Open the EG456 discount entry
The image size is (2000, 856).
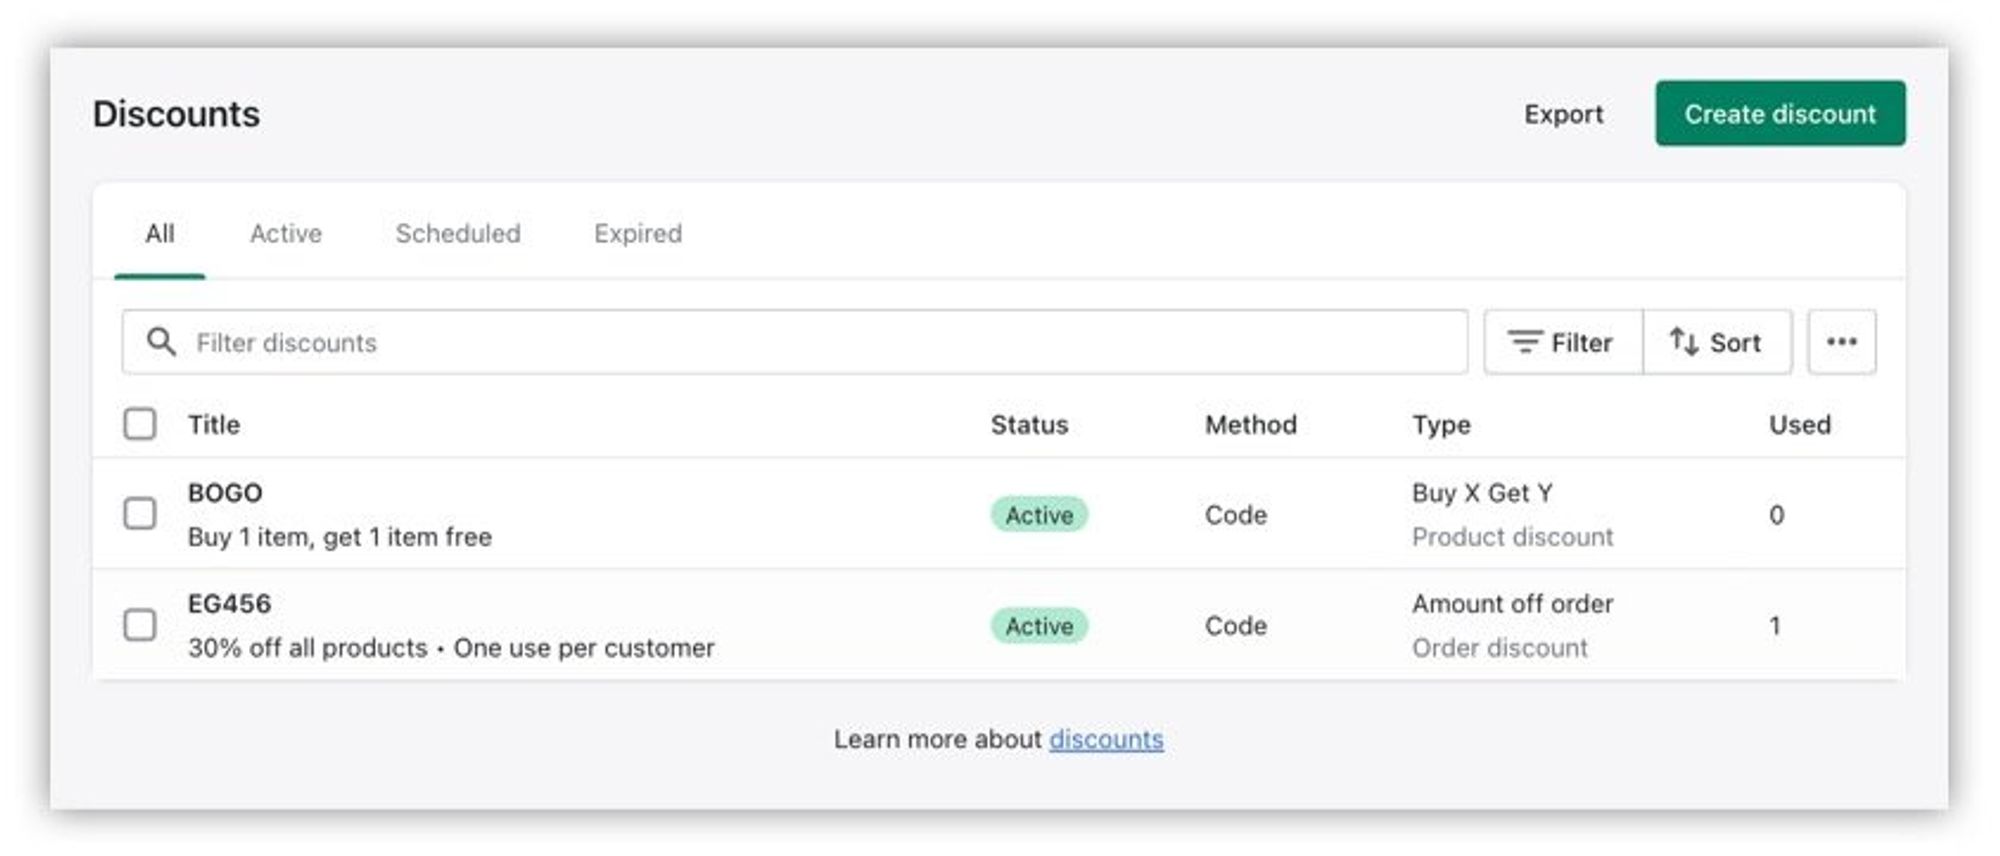230,604
